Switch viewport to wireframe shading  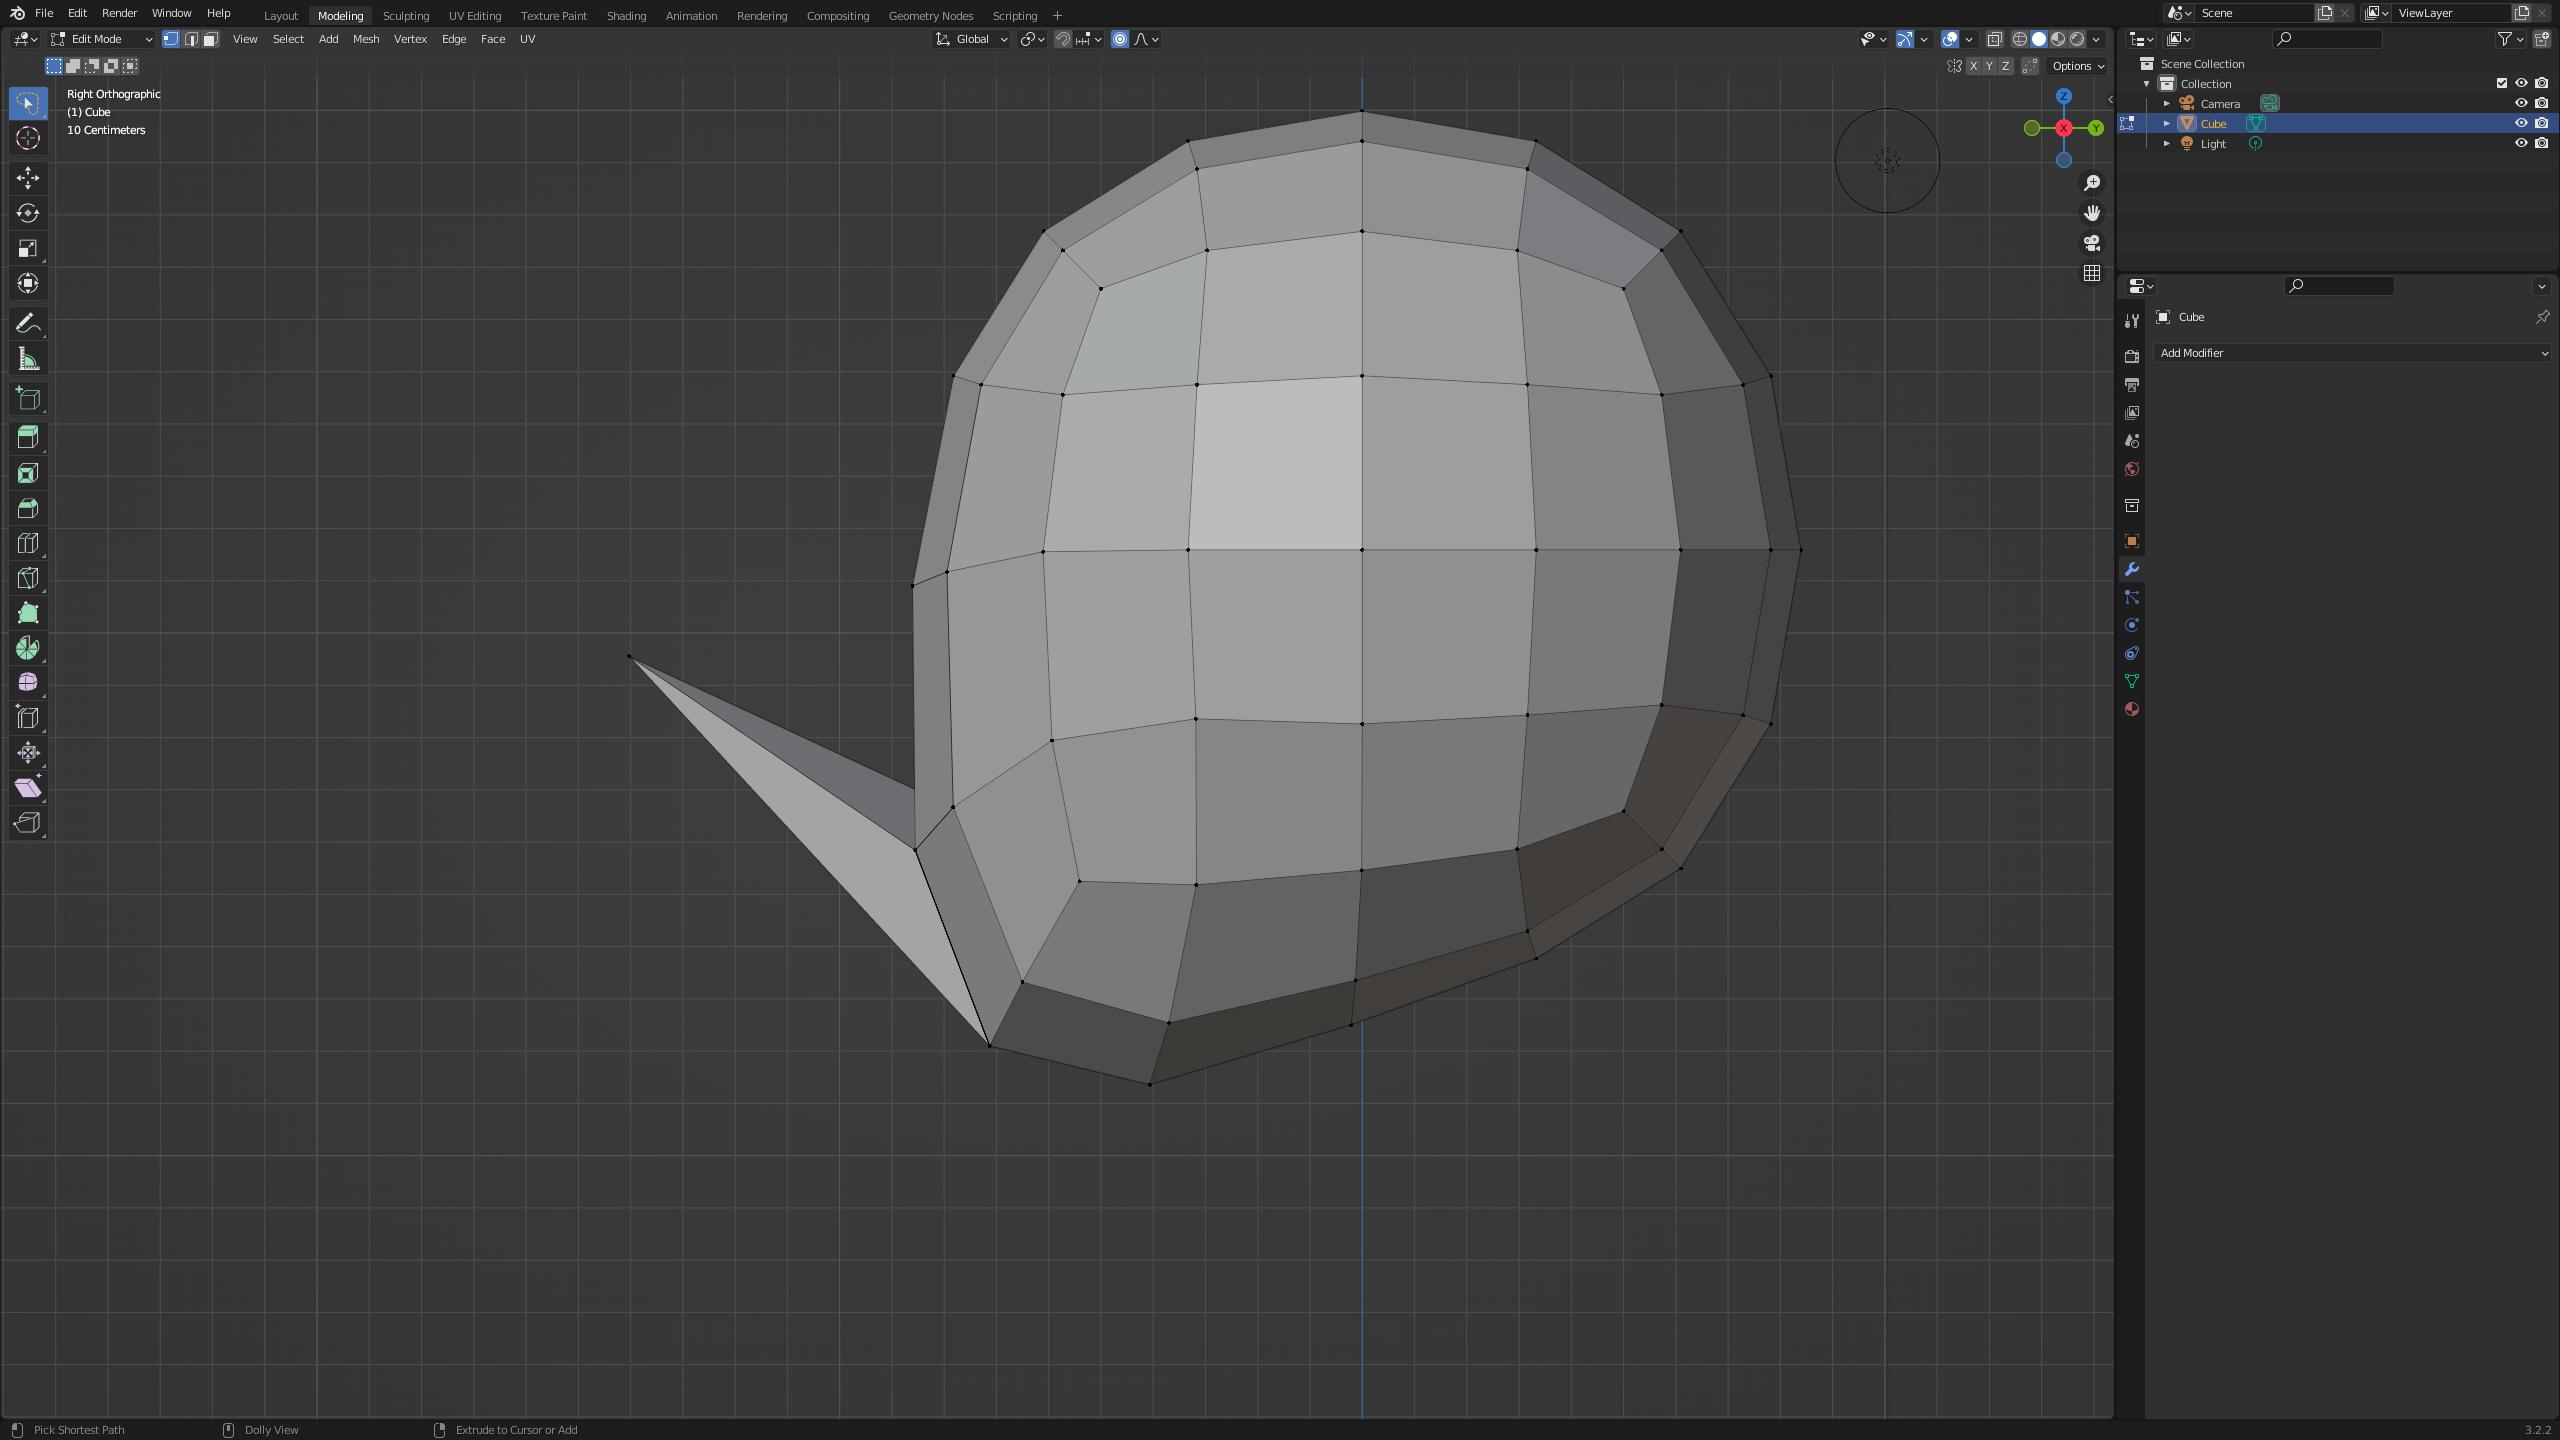pos(2020,39)
